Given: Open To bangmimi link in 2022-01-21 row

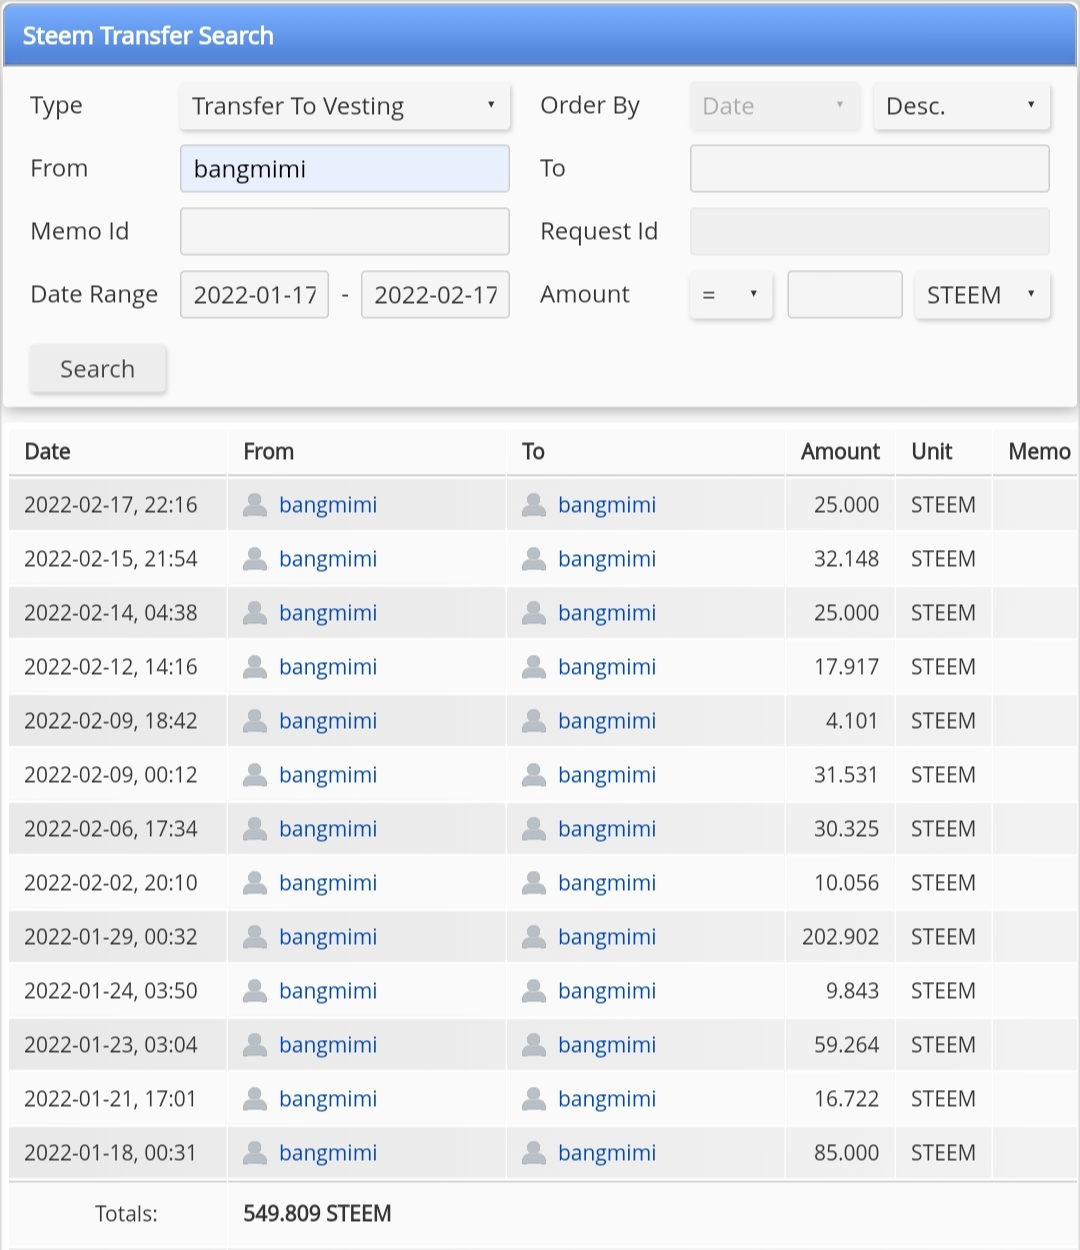Looking at the screenshot, I should (607, 1099).
